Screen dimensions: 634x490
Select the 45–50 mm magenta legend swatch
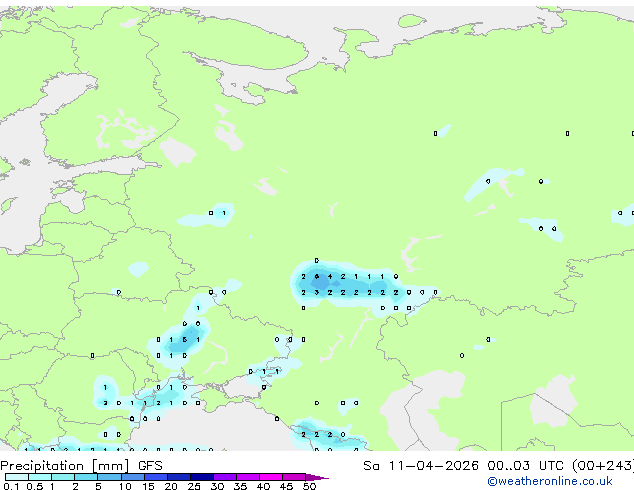point(294,477)
